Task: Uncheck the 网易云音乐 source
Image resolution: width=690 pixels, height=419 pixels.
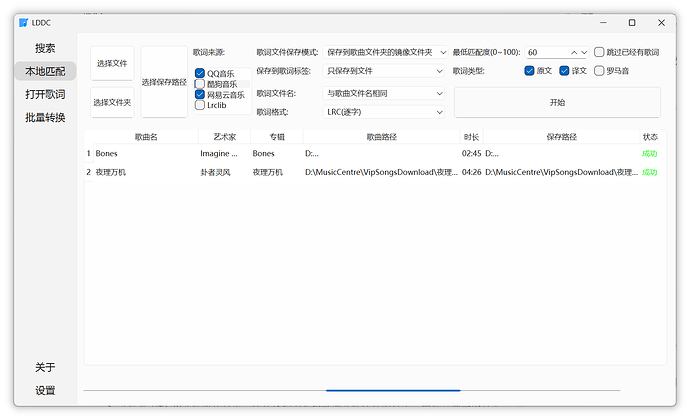Action: click(200, 95)
